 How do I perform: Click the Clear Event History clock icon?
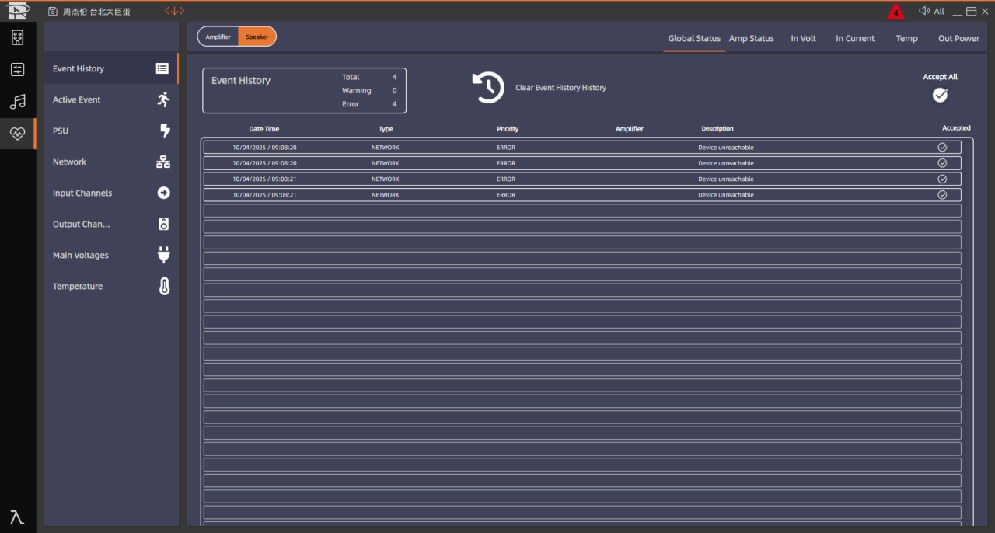(487, 88)
